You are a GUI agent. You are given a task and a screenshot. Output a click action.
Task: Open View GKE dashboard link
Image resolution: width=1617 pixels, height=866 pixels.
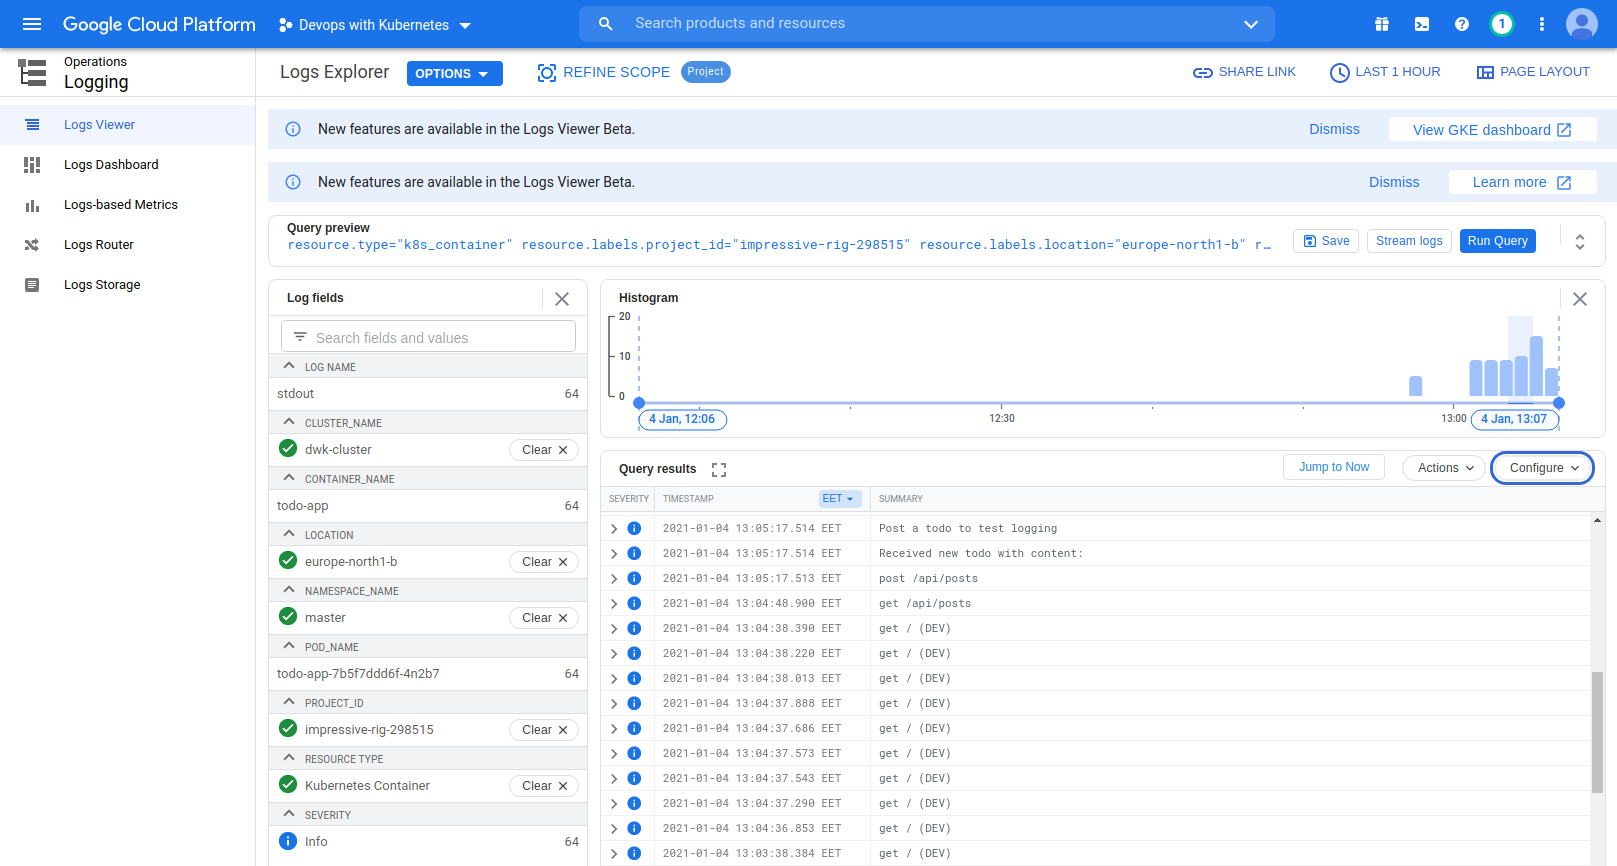coord(1492,130)
